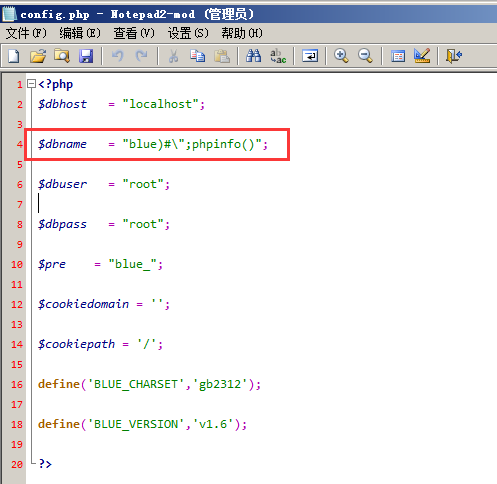The height and width of the screenshot is (484, 497).
Task: Open a file with the folder icon
Action: click(38, 56)
